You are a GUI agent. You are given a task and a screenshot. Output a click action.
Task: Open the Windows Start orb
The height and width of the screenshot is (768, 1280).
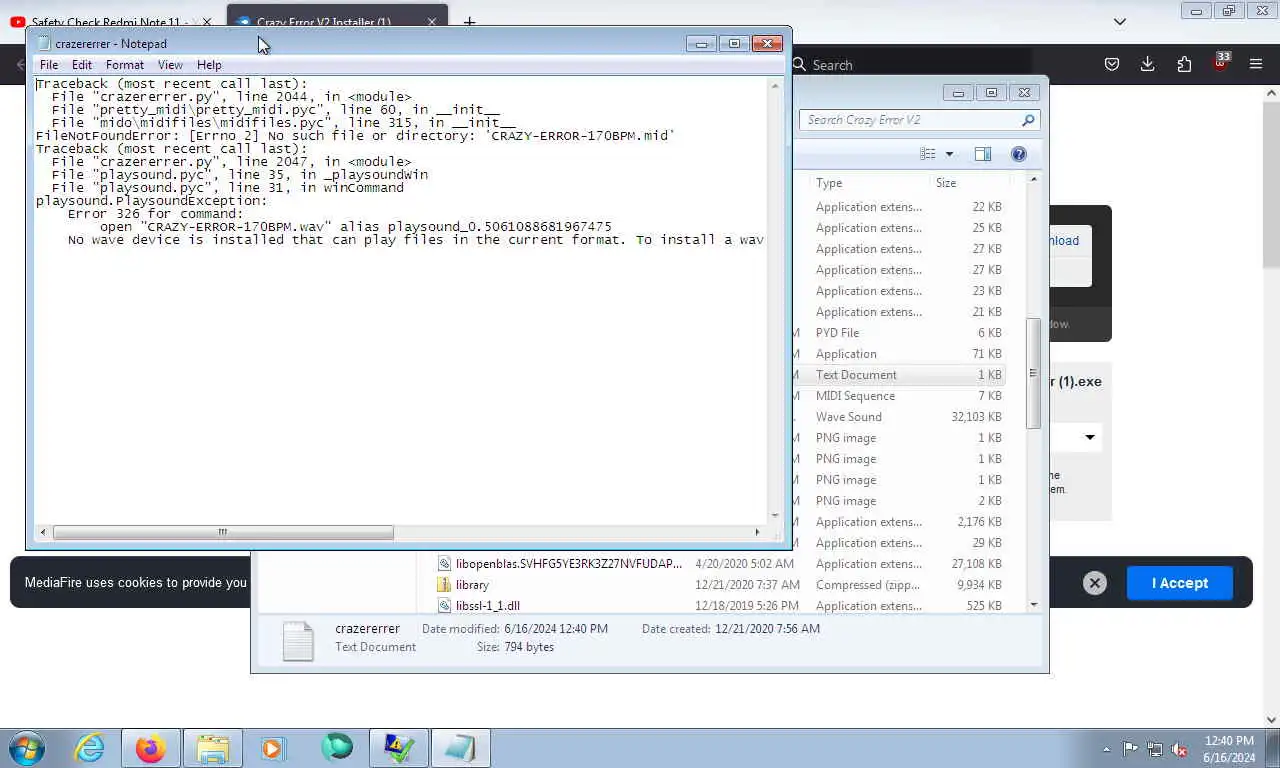click(x=26, y=748)
